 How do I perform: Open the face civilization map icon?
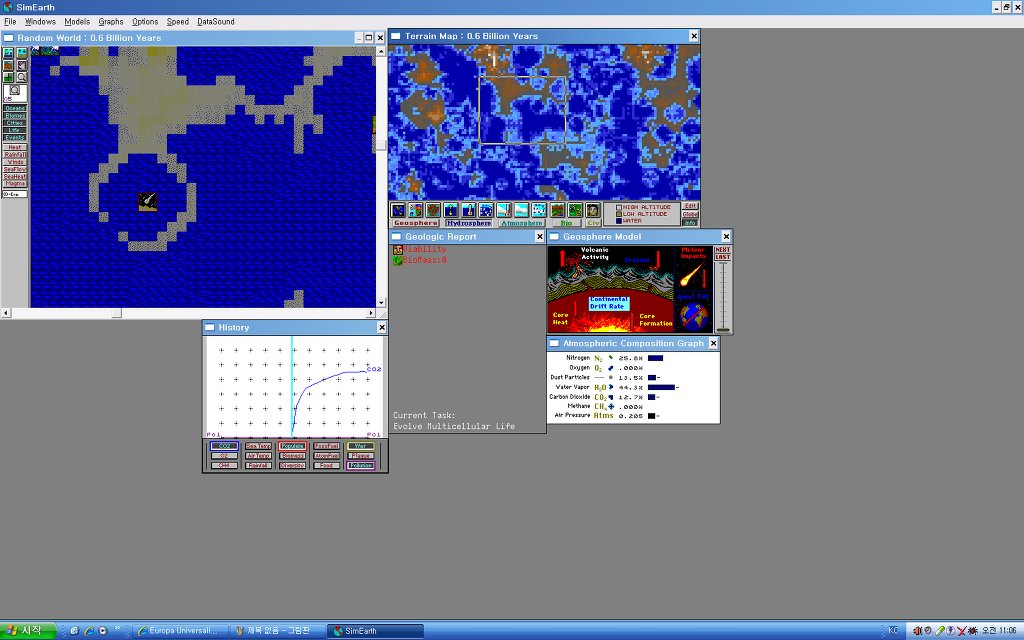[x=592, y=210]
